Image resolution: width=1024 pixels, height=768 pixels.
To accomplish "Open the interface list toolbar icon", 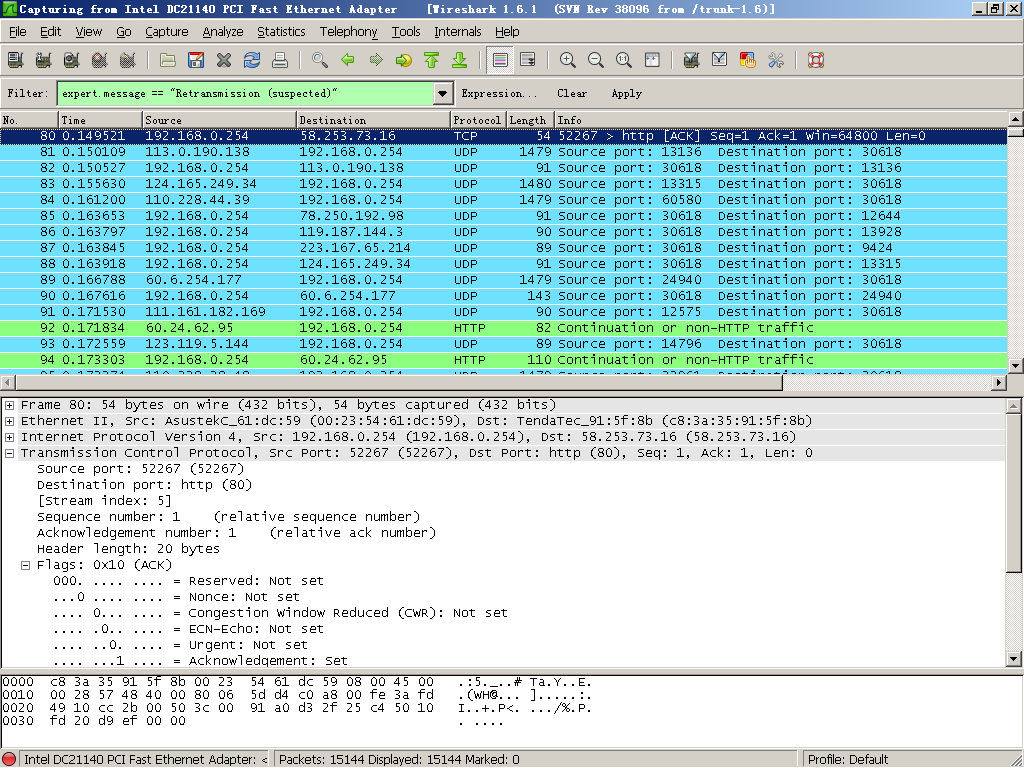I will click(x=15, y=60).
